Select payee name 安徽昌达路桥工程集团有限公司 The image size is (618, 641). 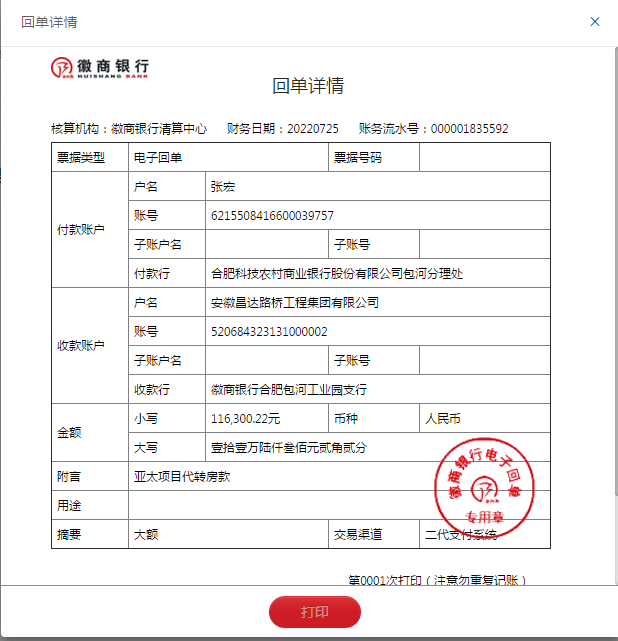pyautogui.click(x=295, y=302)
